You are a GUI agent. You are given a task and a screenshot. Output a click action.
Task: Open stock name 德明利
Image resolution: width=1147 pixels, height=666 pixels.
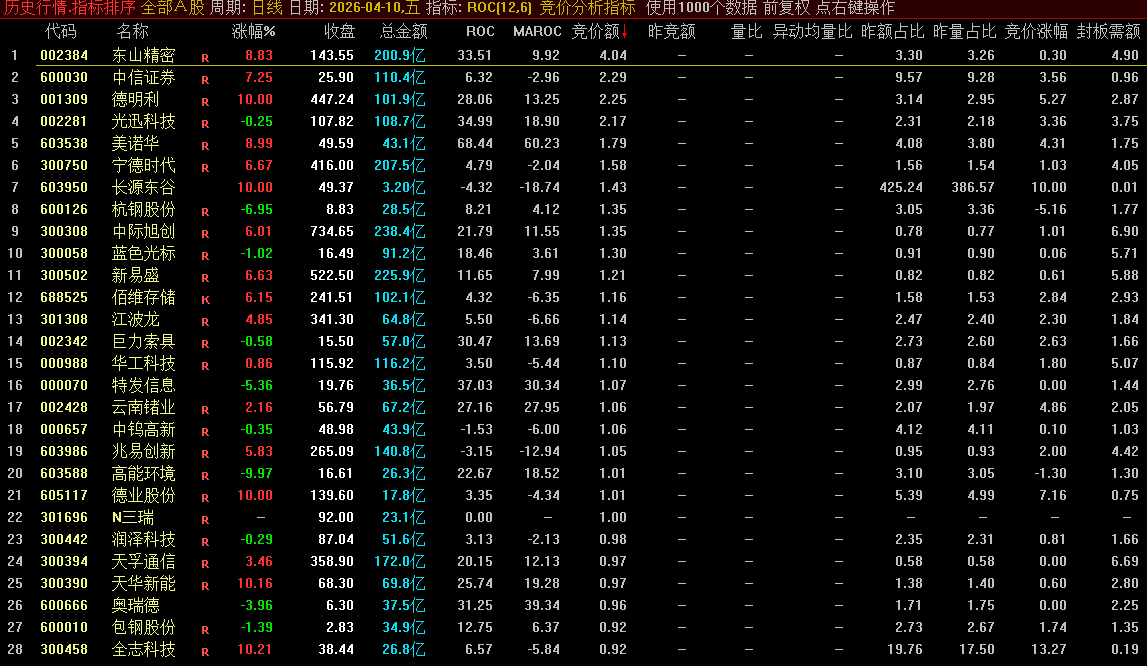click(135, 99)
